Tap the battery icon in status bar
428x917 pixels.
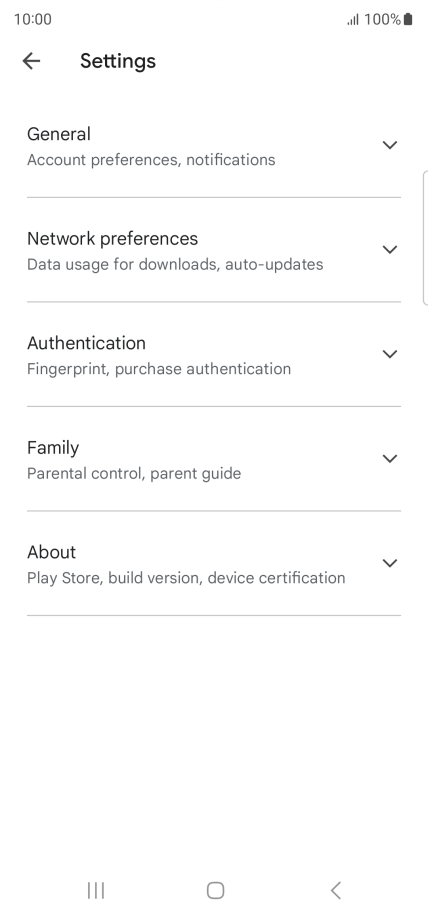point(408,19)
